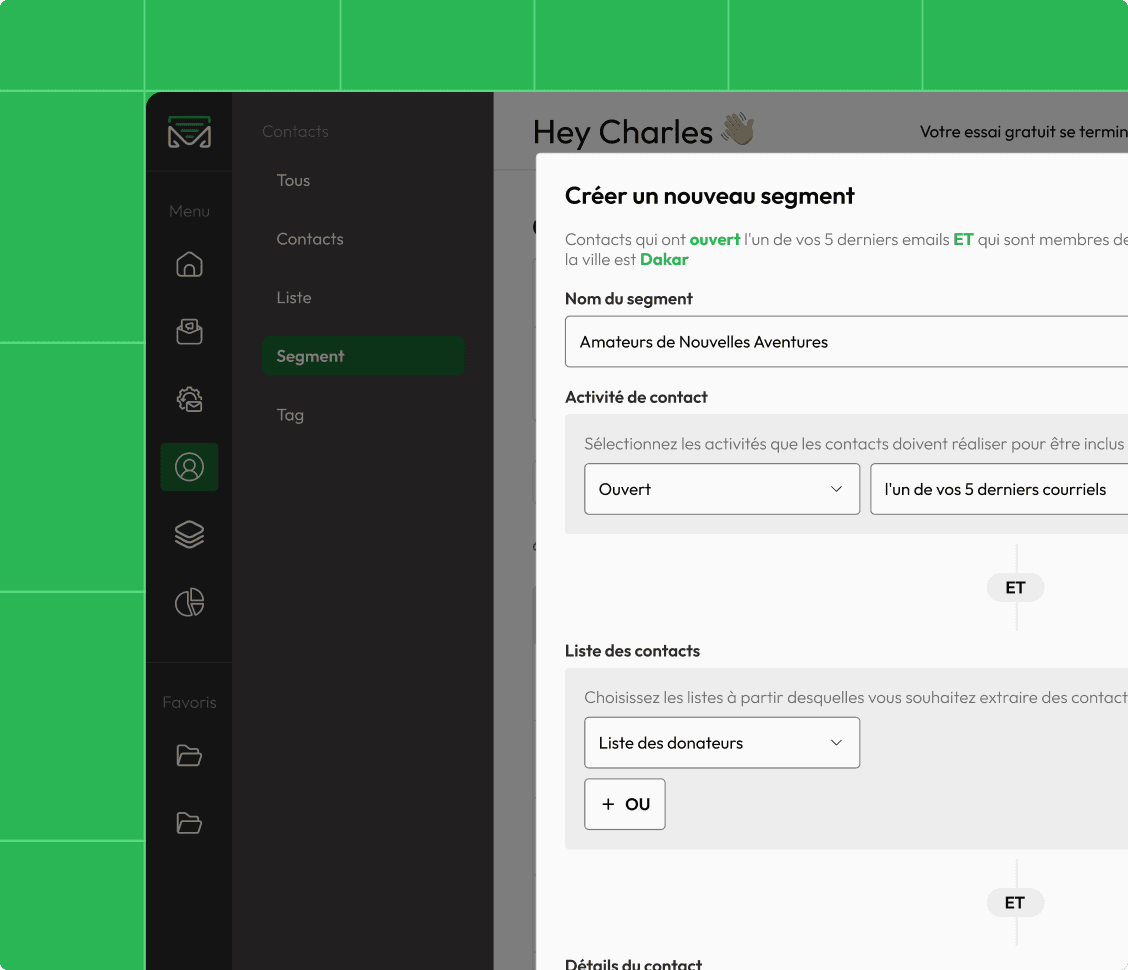This screenshot has width=1128, height=970.
Task: Click the 'Activité de contact' label
Action: coord(636,397)
